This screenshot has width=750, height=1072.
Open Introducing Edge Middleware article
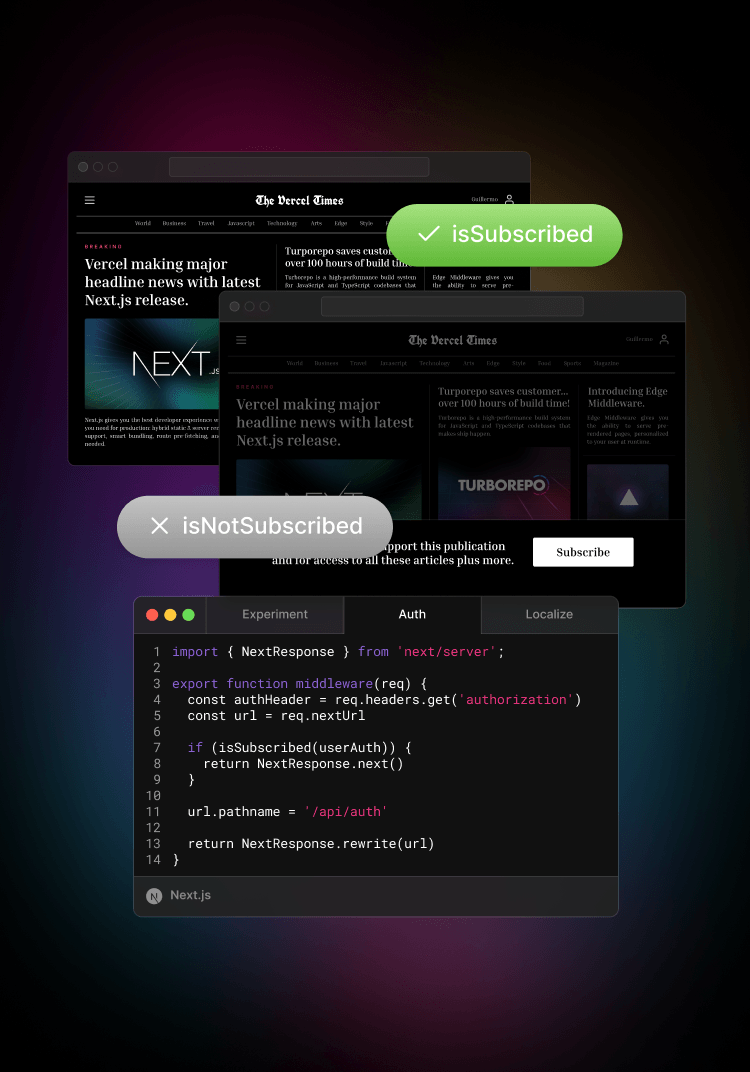point(628,397)
